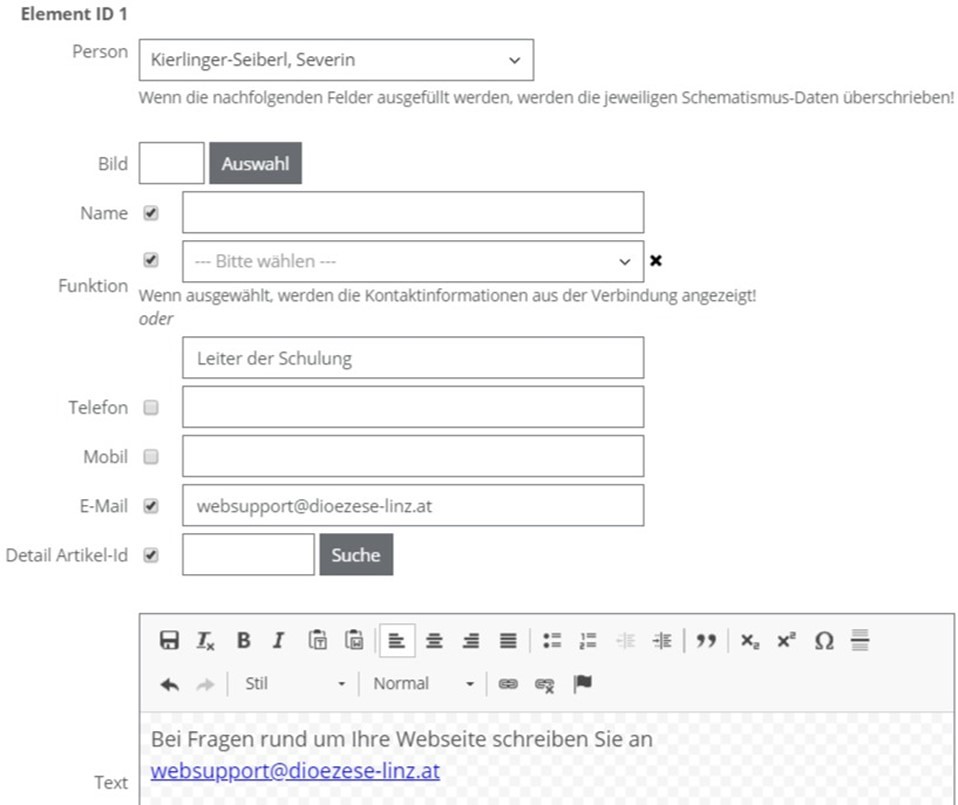The width and height of the screenshot is (958, 805).
Task: Apply italic formatting in the editor
Action: pyautogui.click(x=279, y=641)
